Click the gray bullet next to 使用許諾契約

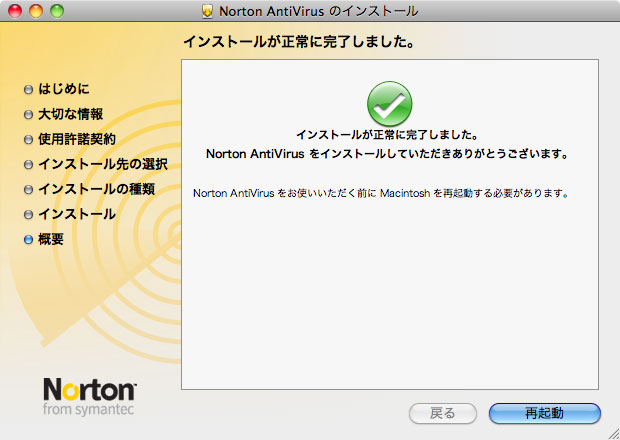pyautogui.click(x=28, y=140)
